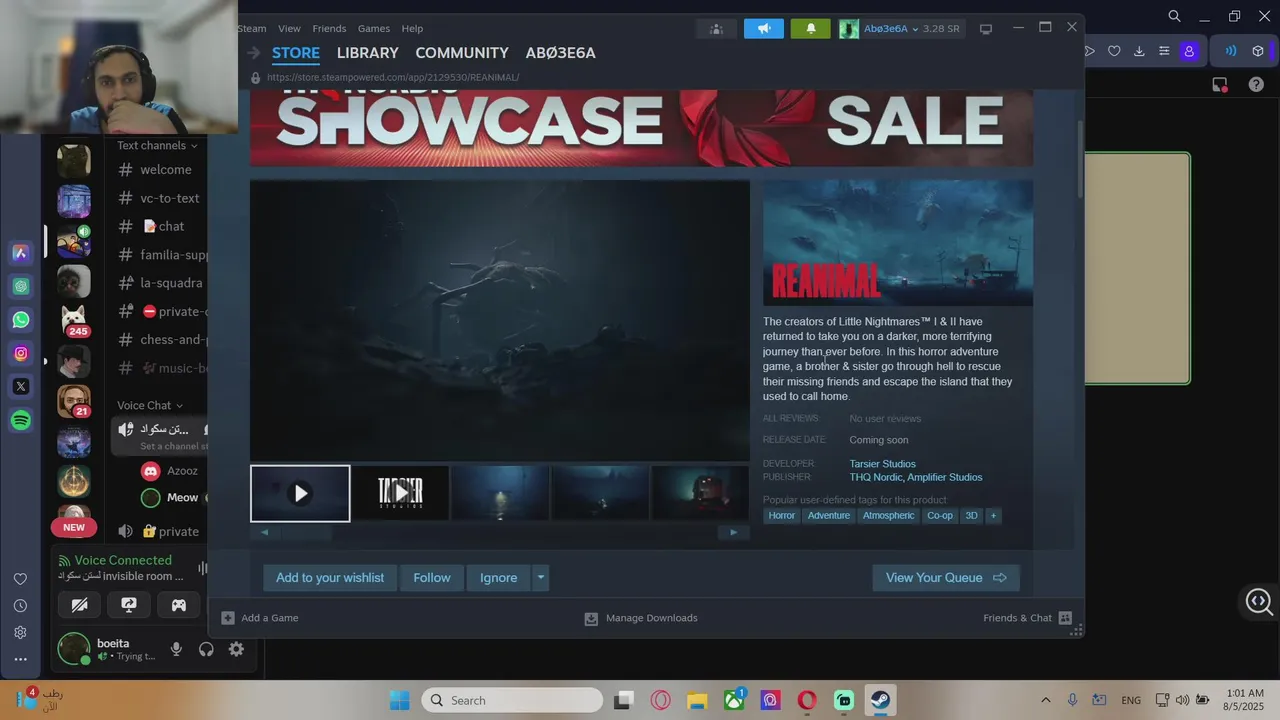The height and width of the screenshot is (720, 1280).
Task: Open THQ Nordic publisher link
Action: [x=875, y=478]
